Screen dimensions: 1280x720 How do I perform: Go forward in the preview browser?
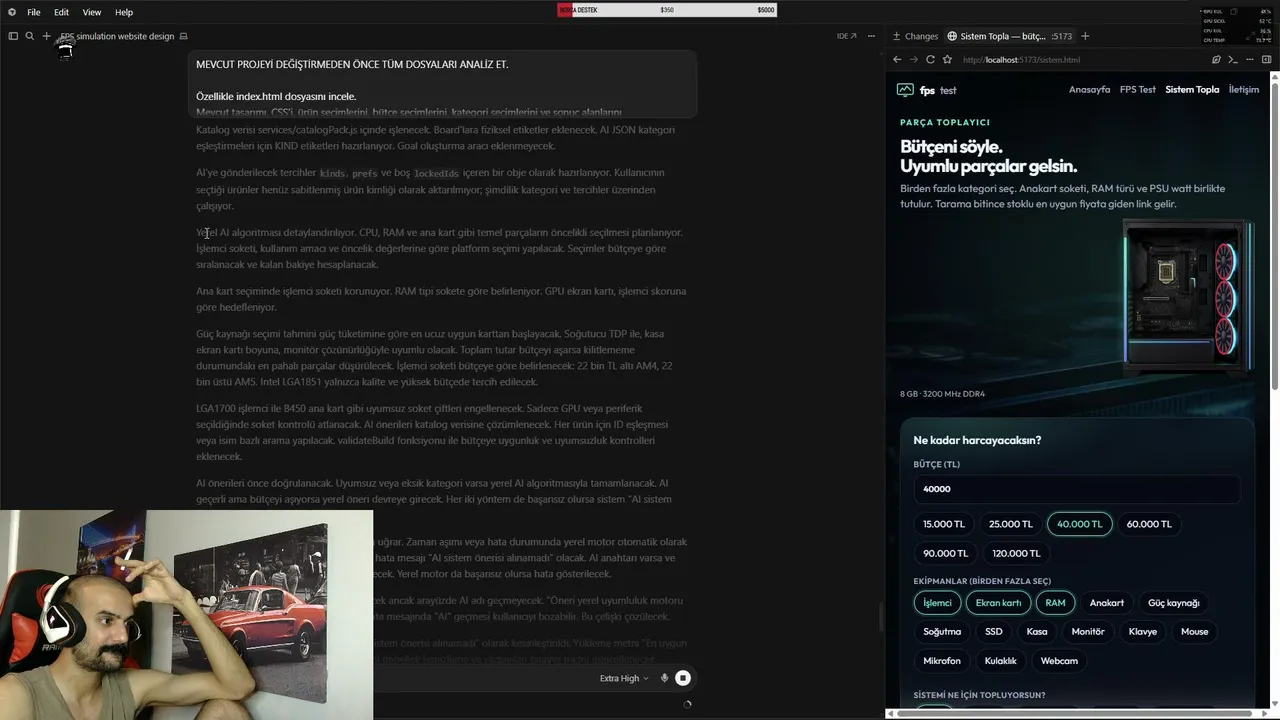[913, 60]
